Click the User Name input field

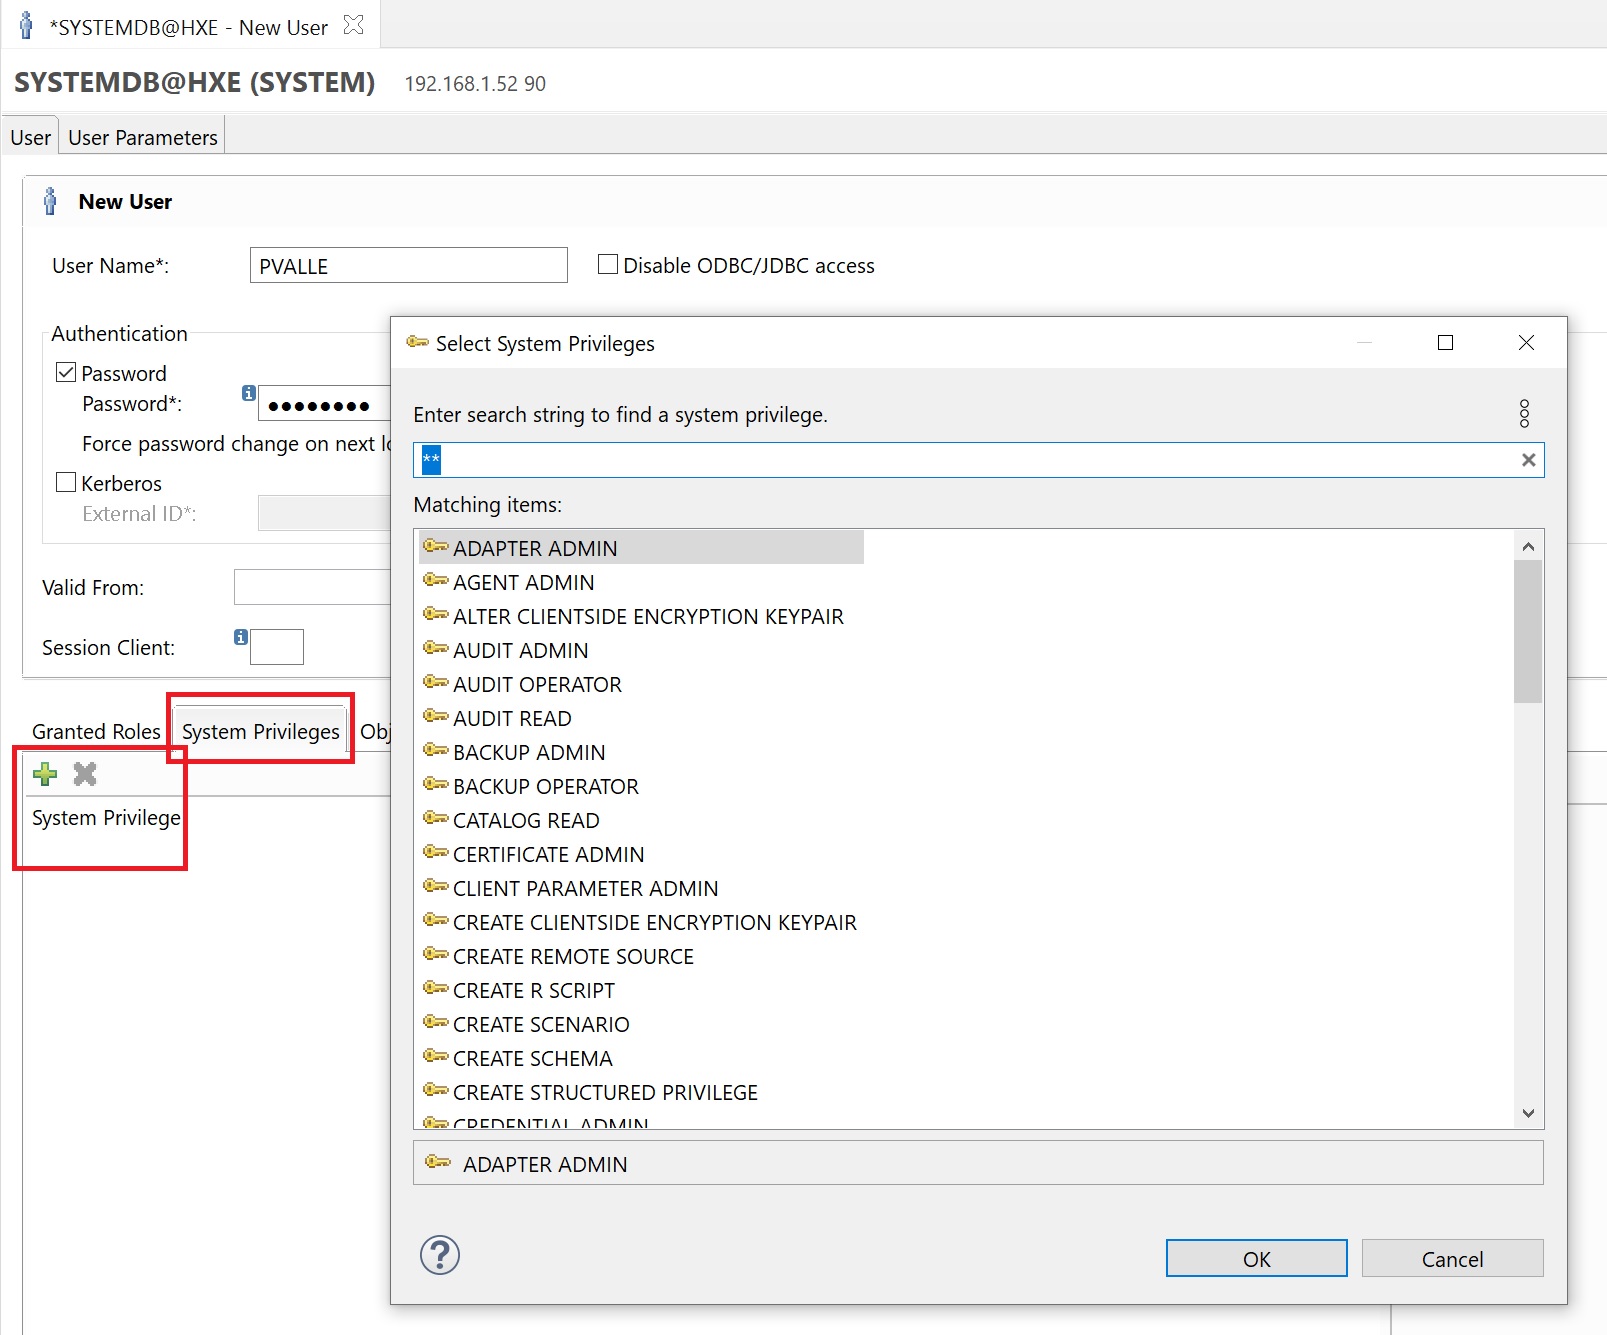pos(408,266)
